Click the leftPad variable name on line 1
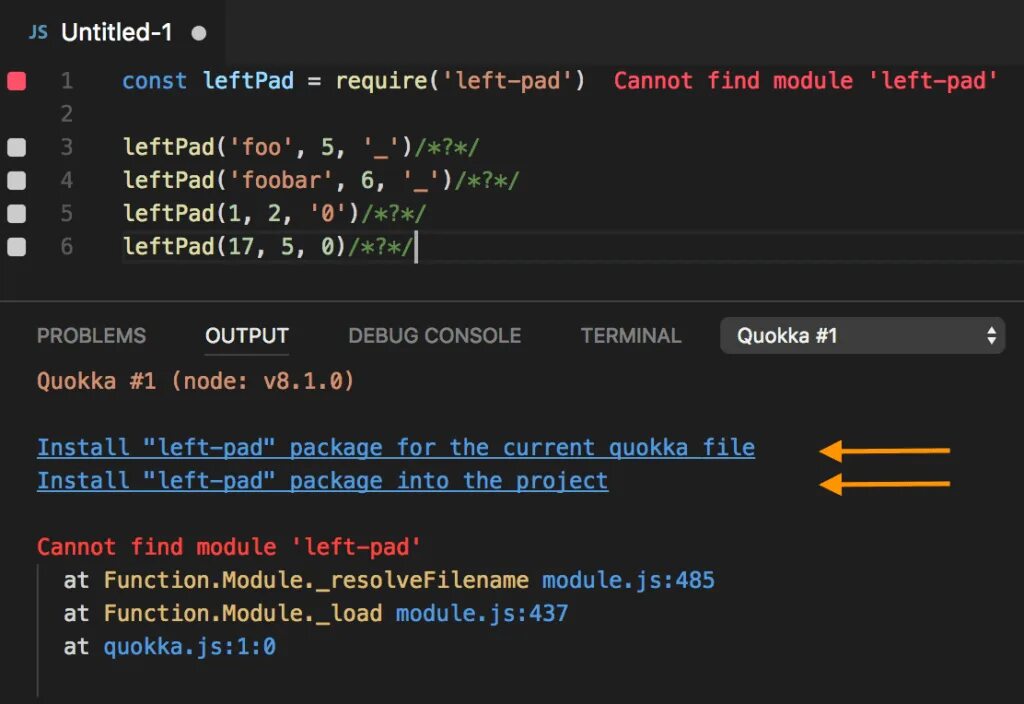 coord(248,81)
